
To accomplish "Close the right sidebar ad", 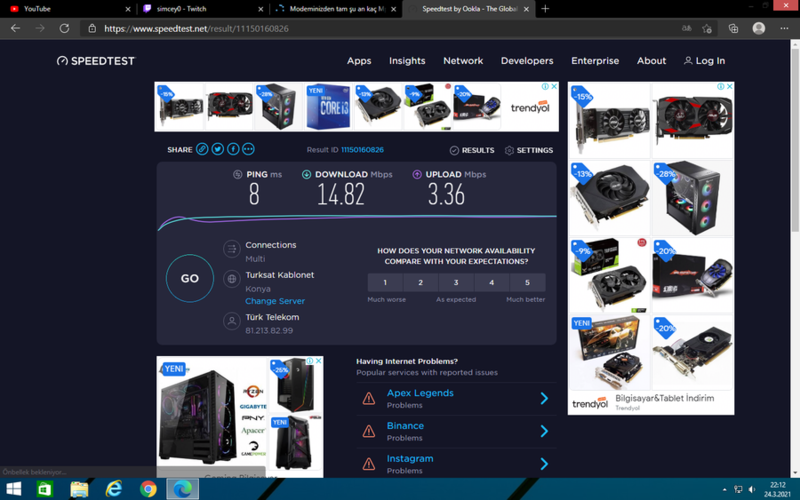I will pos(730,86).
